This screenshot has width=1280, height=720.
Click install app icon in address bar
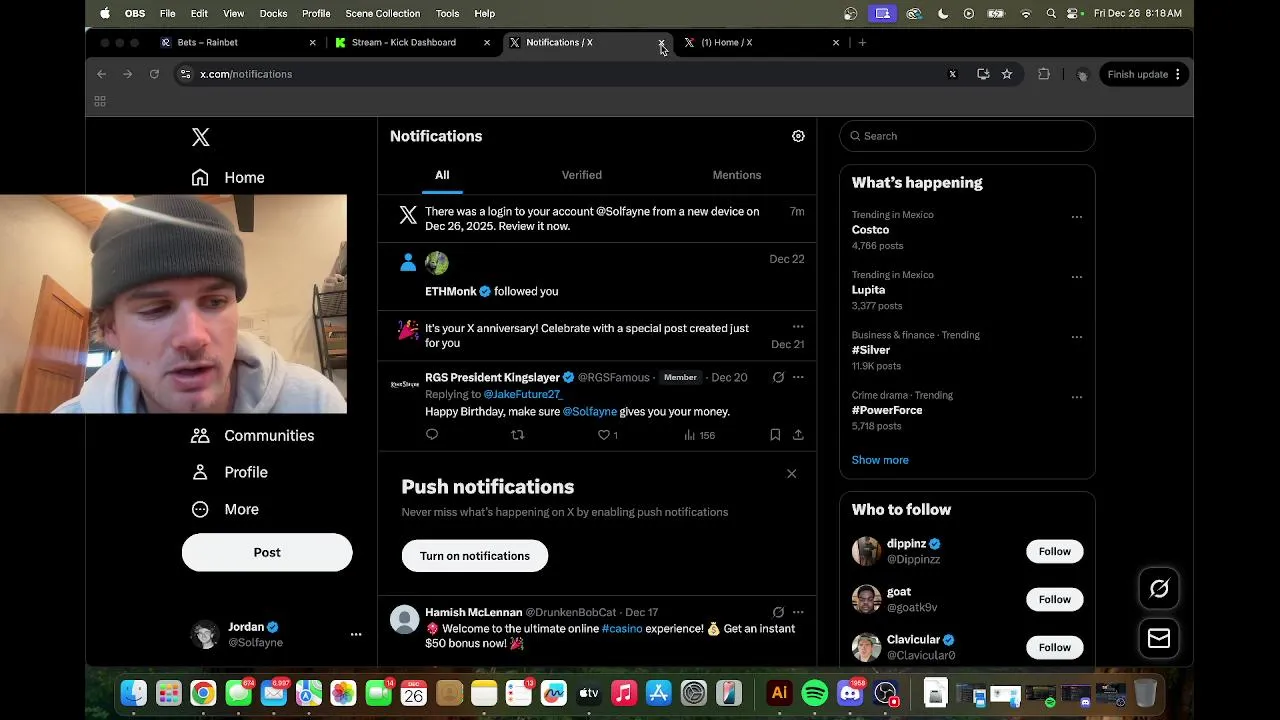pos(983,74)
